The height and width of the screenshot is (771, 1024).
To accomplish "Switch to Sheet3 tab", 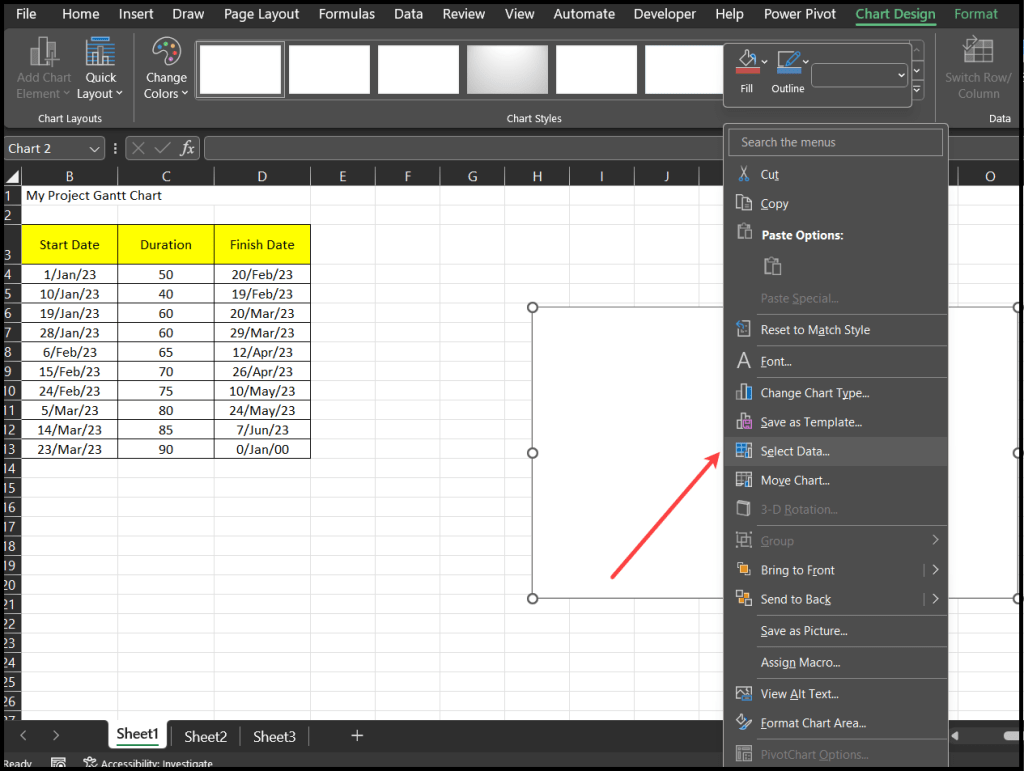I will (x=274, y=736).
